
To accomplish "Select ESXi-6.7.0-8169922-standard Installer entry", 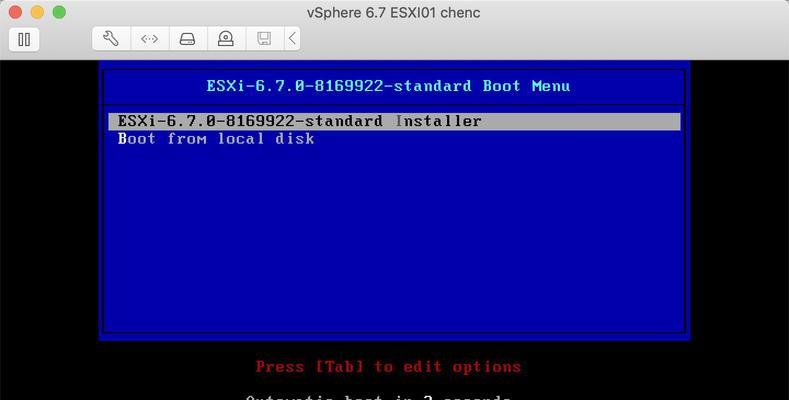I will pos(394,121).
